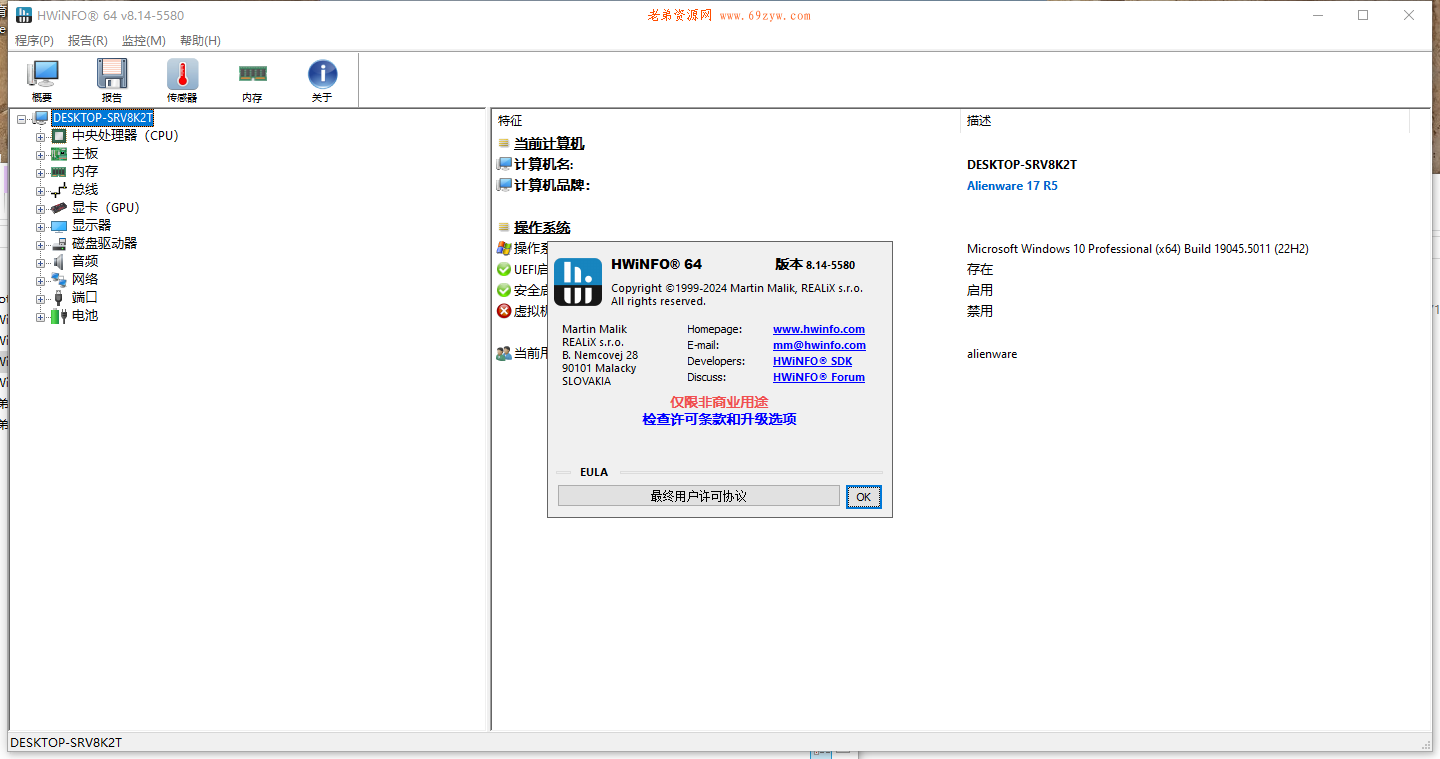Viewport: 1440px width, 759px height.
Task: Open the HWiNFO SDK link
Action: pos(812,361)
